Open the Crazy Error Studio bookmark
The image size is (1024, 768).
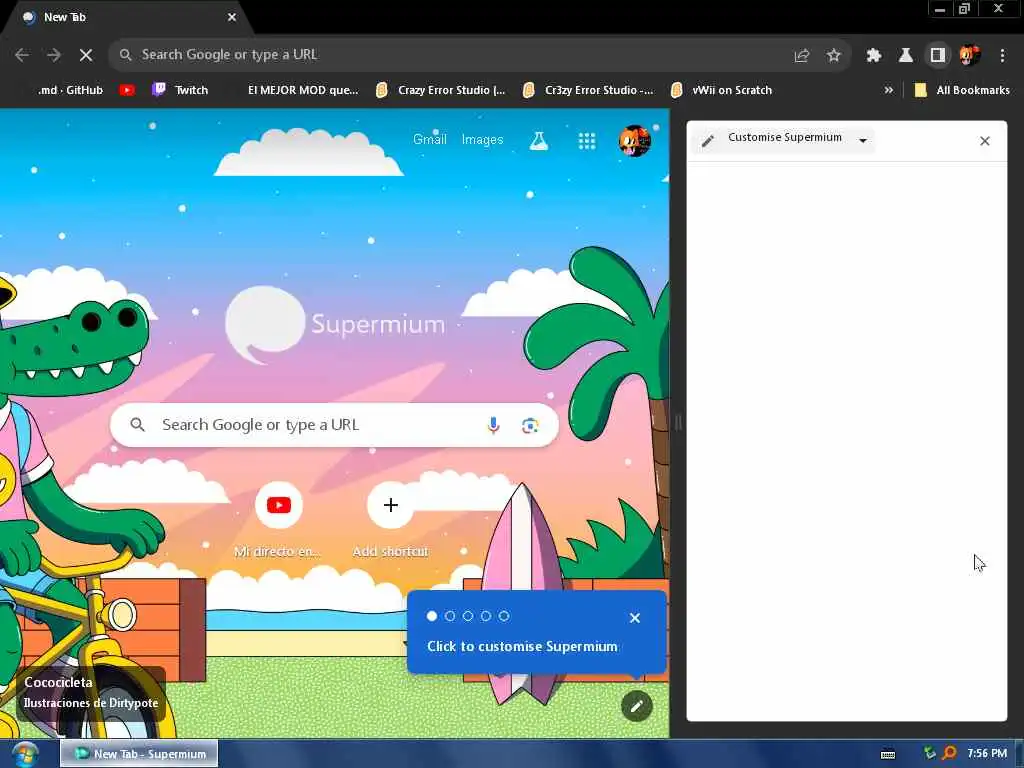[441, 90]
